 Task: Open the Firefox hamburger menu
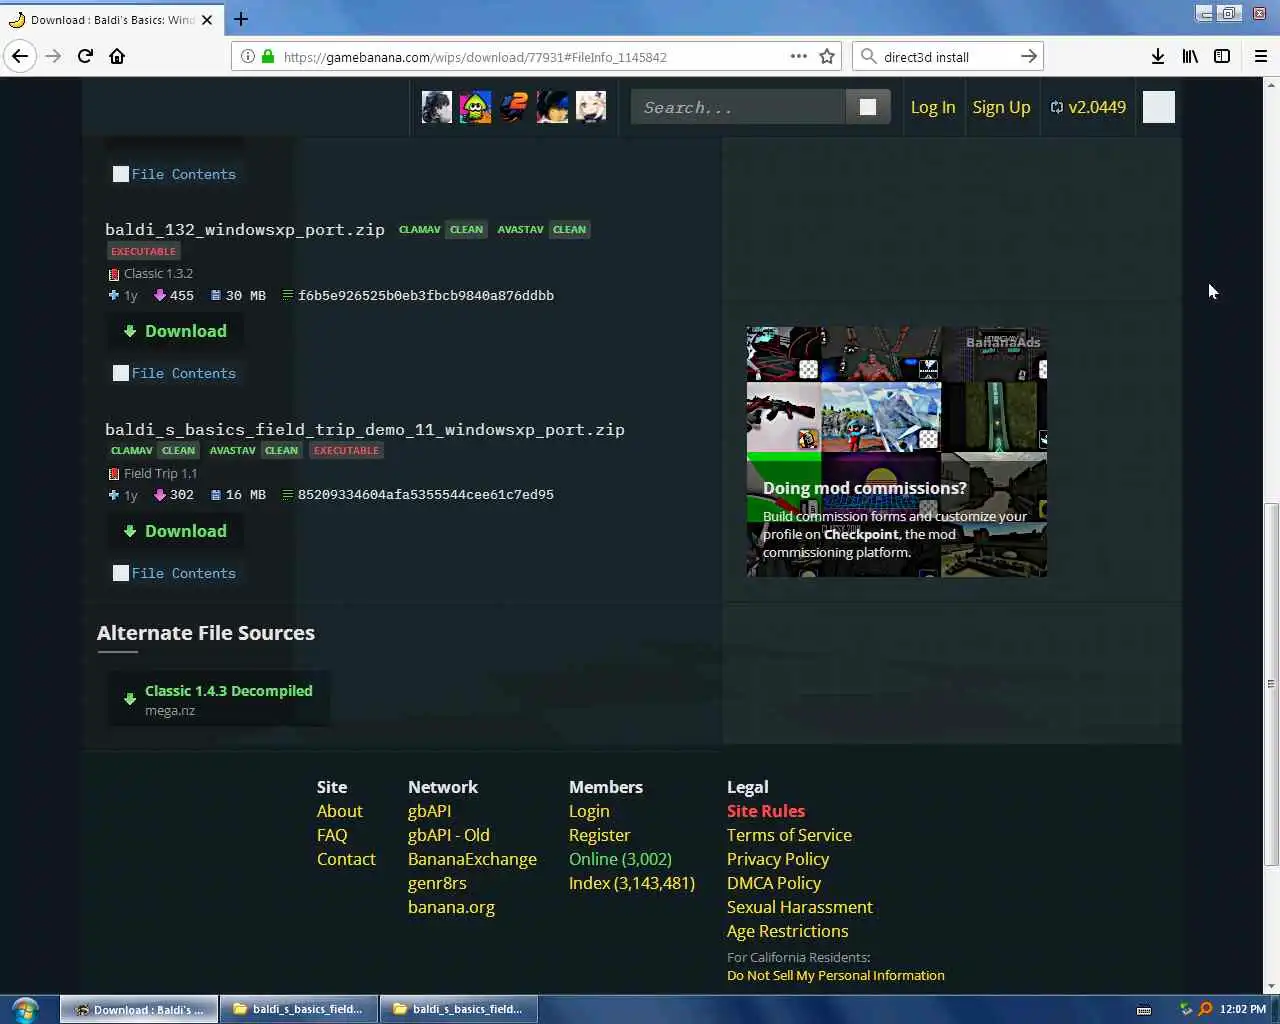tap(1261, 56)
